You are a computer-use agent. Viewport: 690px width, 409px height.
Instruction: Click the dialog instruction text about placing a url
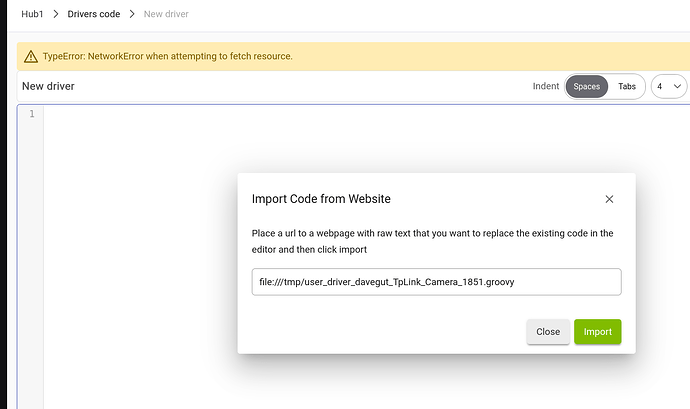point(432,241)
